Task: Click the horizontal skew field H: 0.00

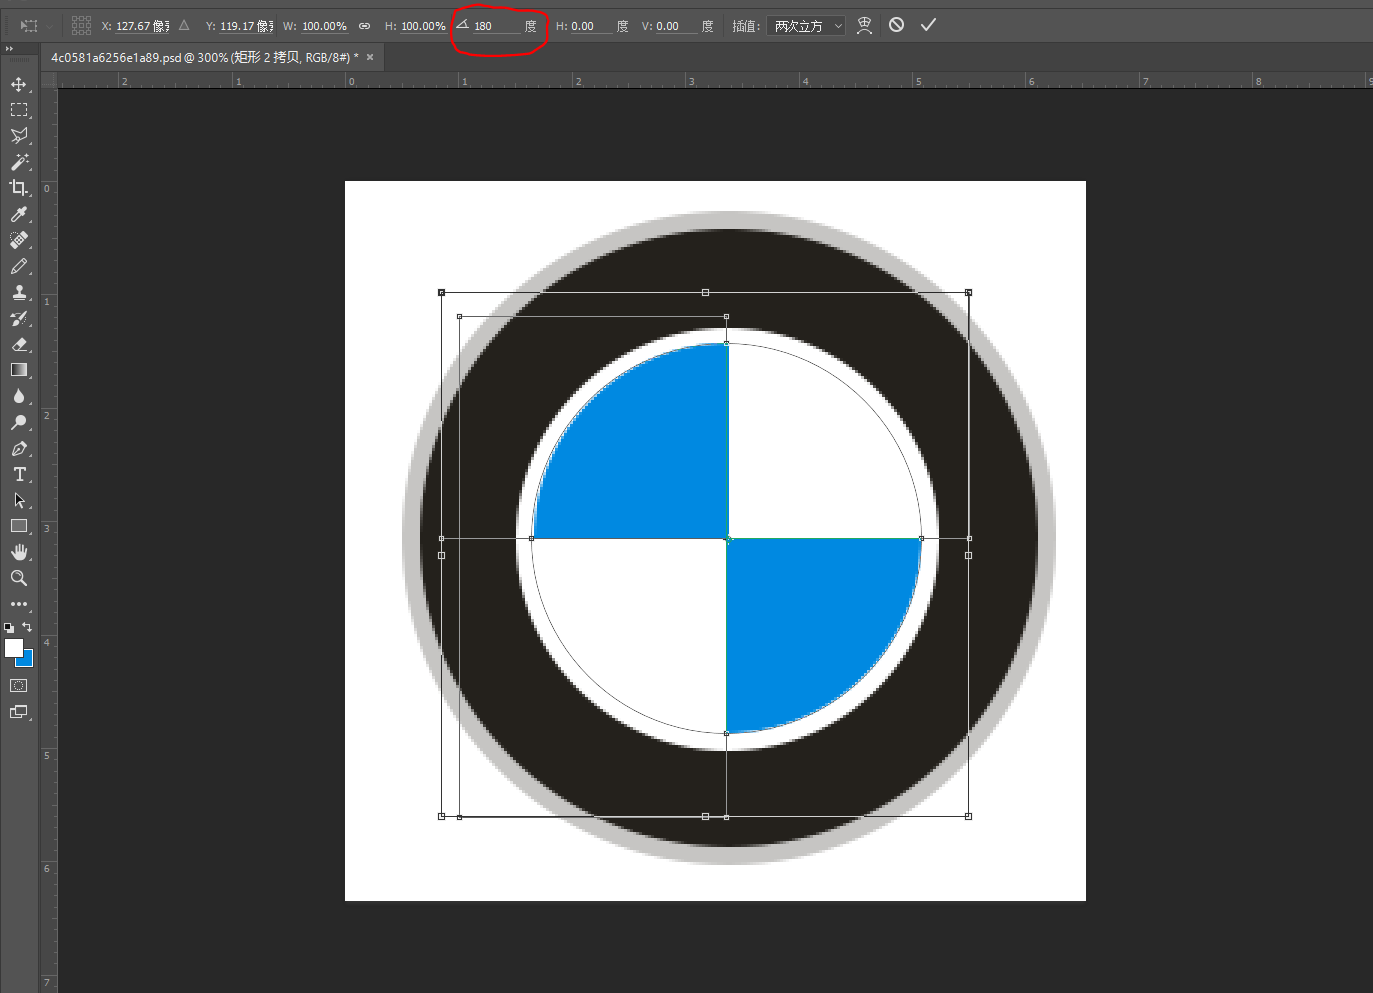Action: pos(591,26)
